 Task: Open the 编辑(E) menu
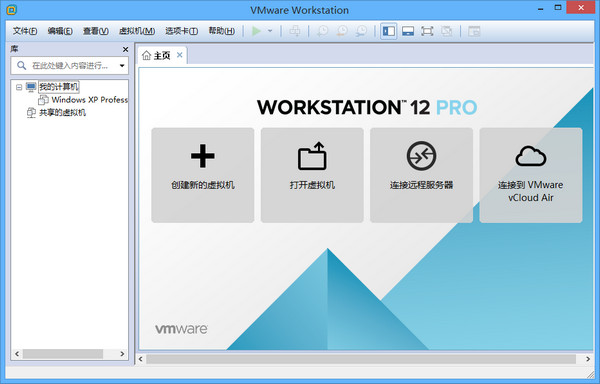click(x=60, y=31)
